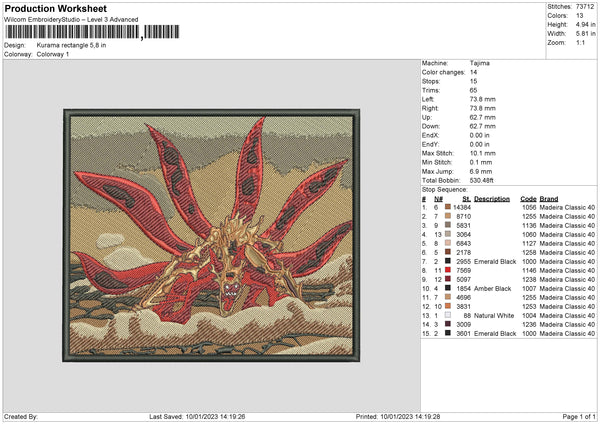
Task: Click color swatch for stop 11 (4696 stitches)
Action: [x=448, y=297]
